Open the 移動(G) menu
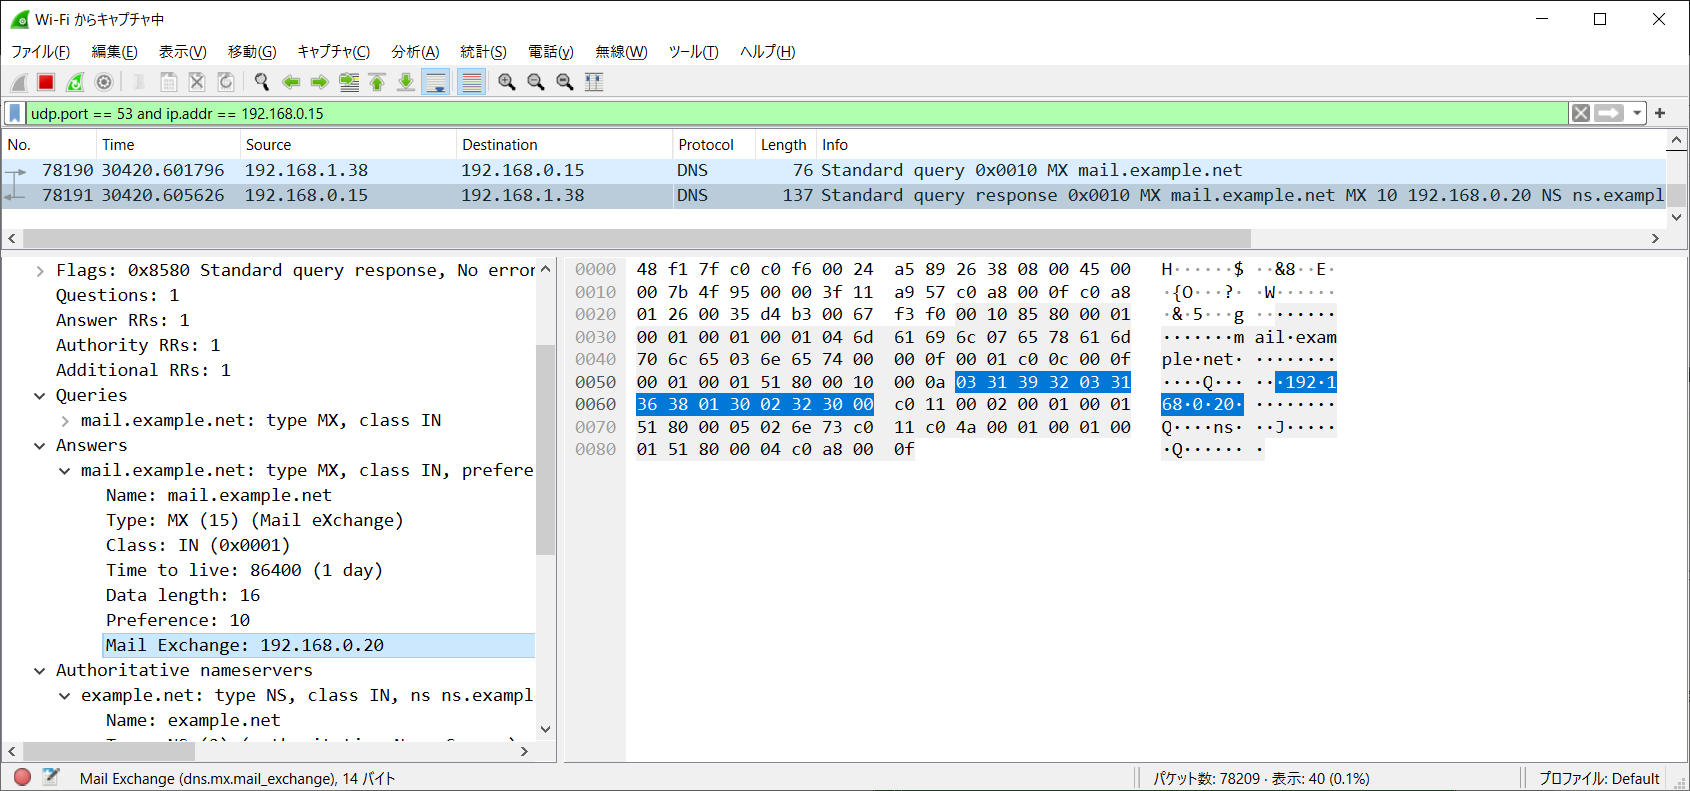This screenshot has height=791, width=1690. coord(252,52)
